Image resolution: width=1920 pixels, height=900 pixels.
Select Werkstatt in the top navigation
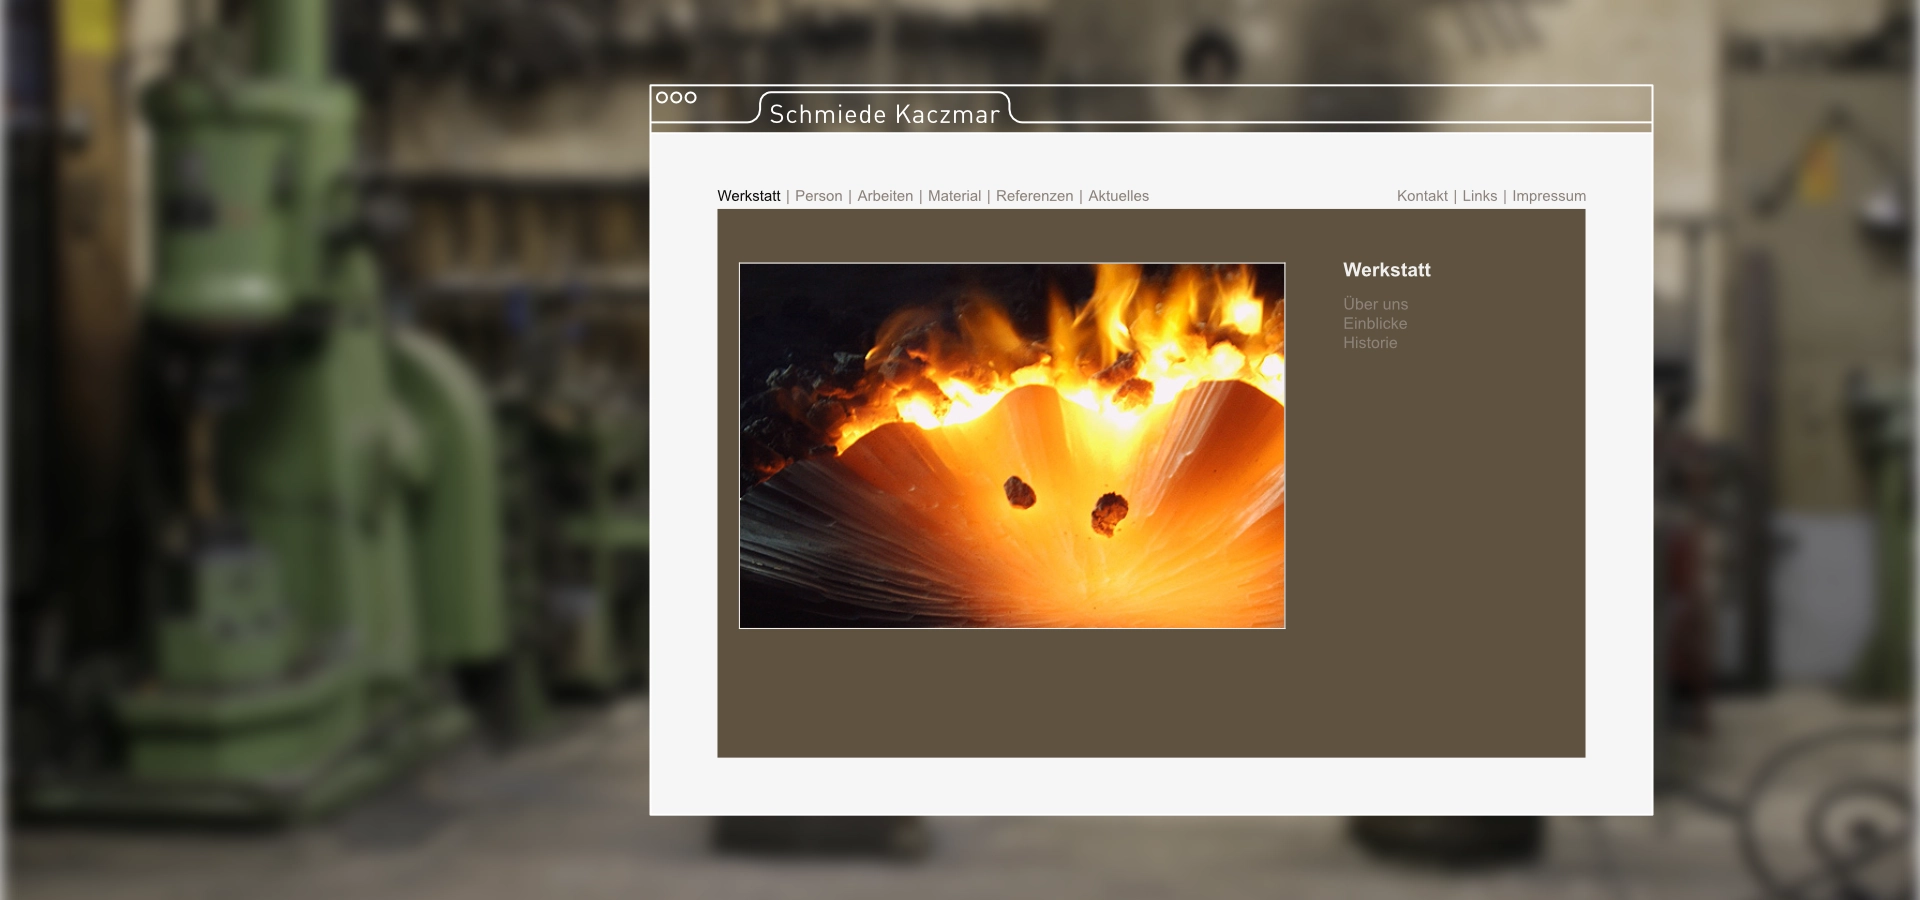(748, 196)
